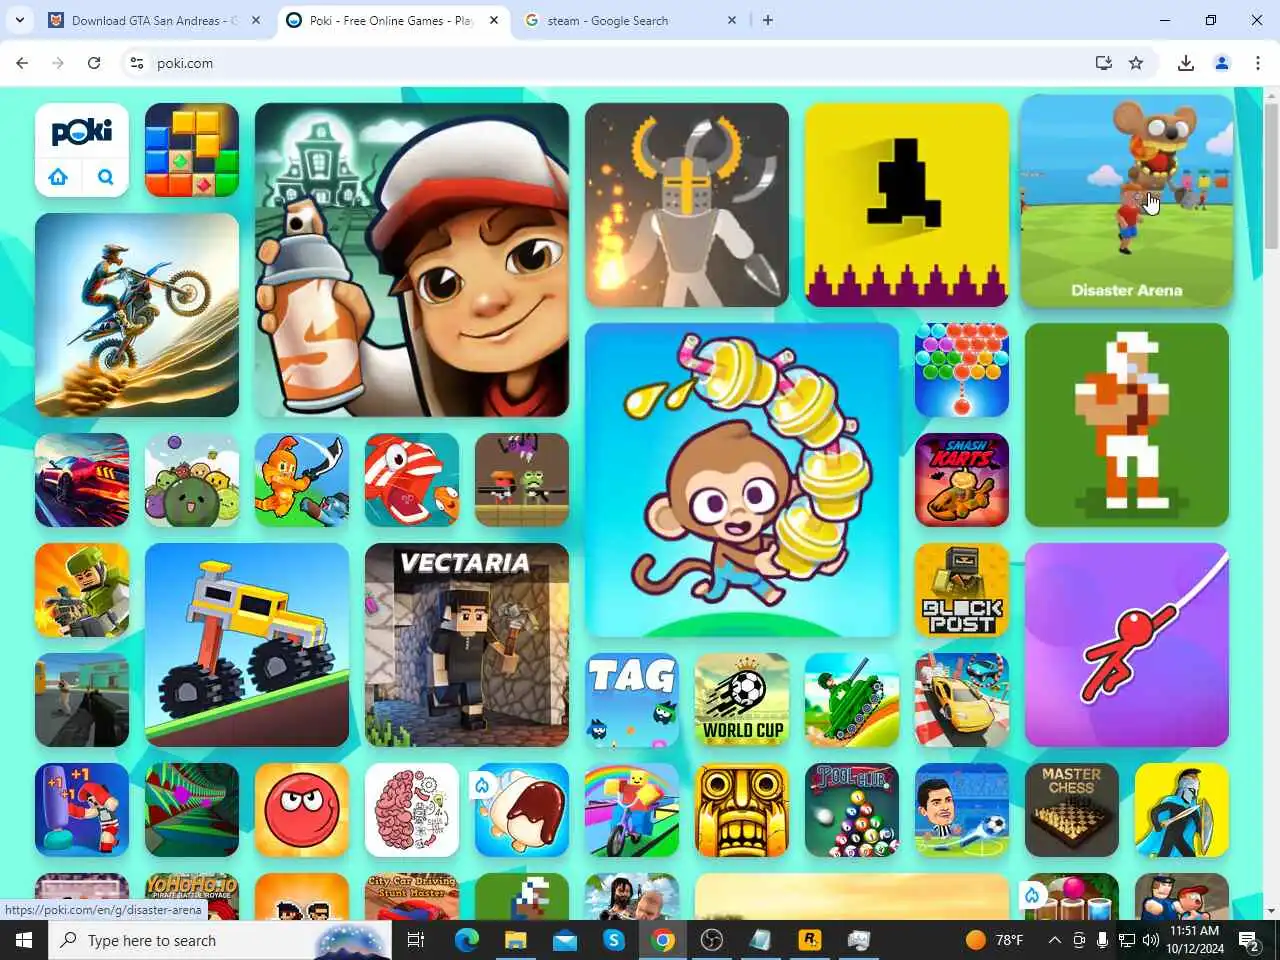Open the World Cup soccer game tile
The height and width of the screenshot is (960, 1280).
pyautogui.click(x=742, y=700)
